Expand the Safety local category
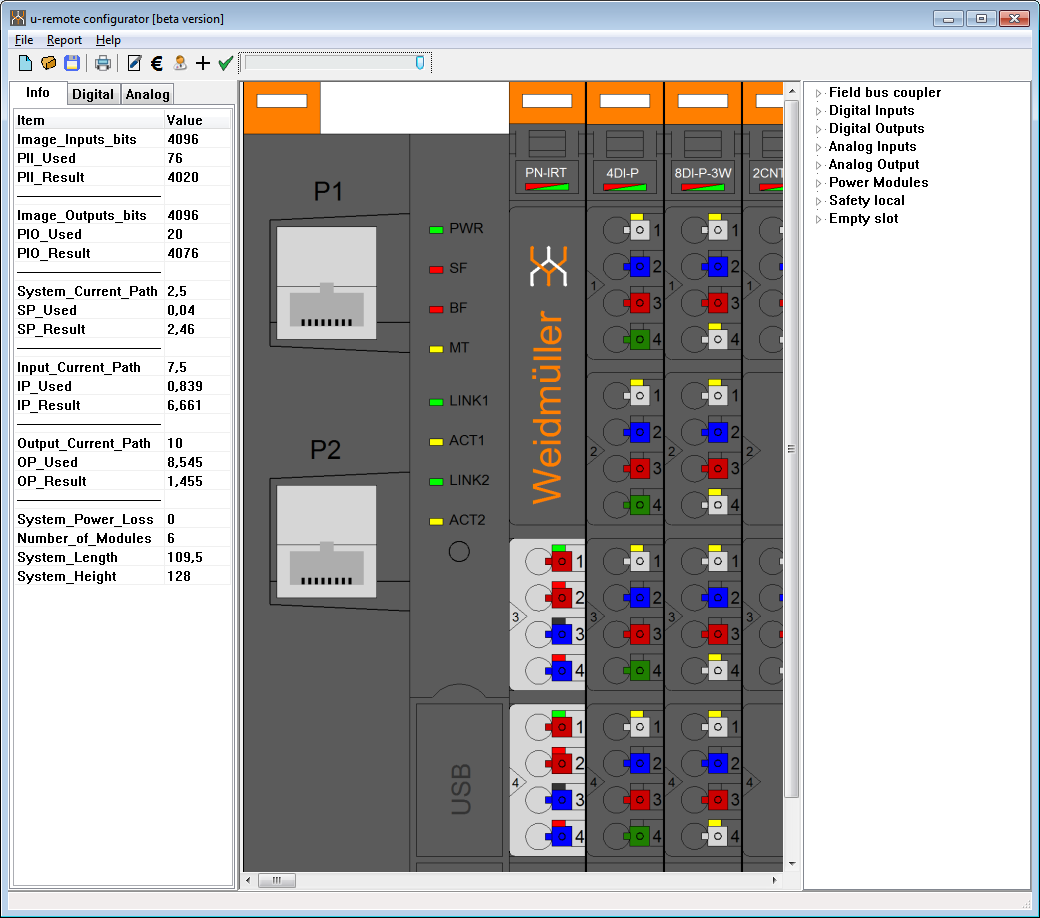The width and height of the screenshot is (1040, 918). [x=818, y=201]
